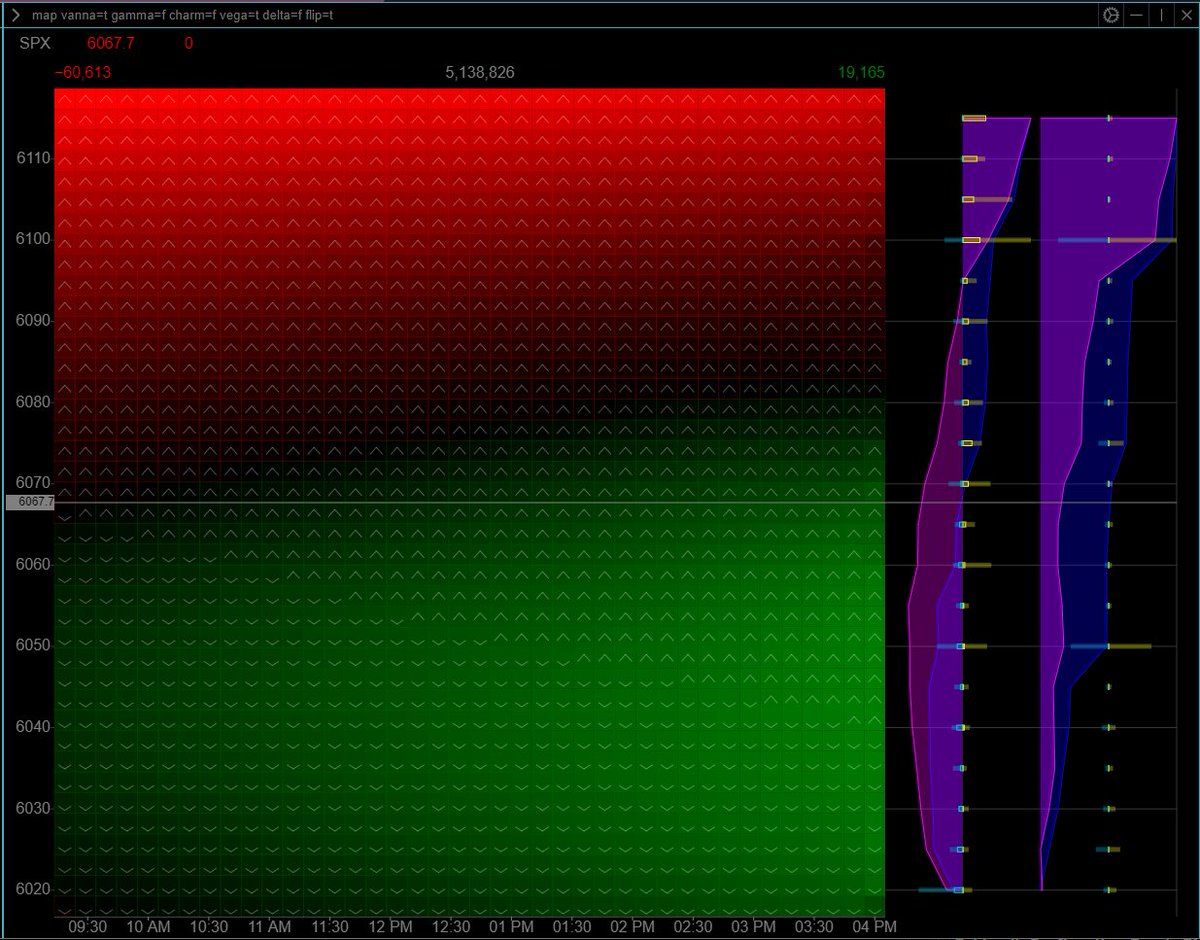
Task: Click the 6030 price axis label
Action: tap(33, 808)
